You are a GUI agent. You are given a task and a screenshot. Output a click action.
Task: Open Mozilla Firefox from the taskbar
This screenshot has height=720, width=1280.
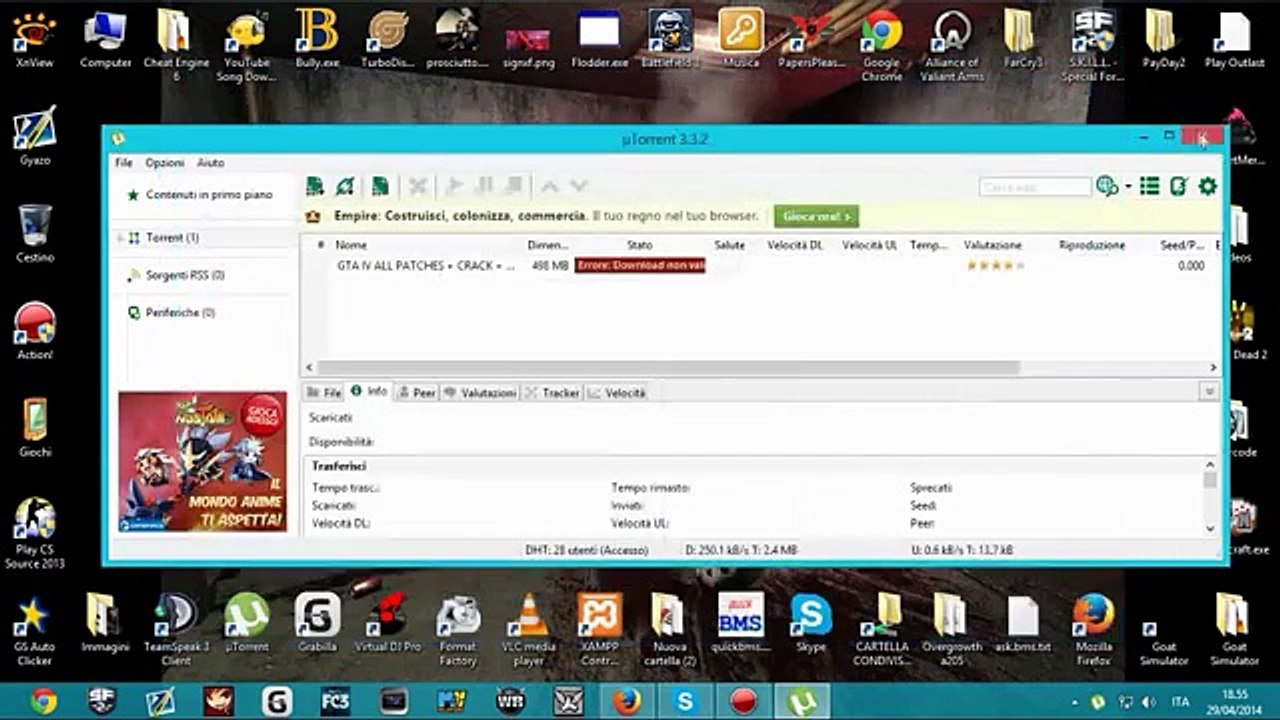point(627,700)
